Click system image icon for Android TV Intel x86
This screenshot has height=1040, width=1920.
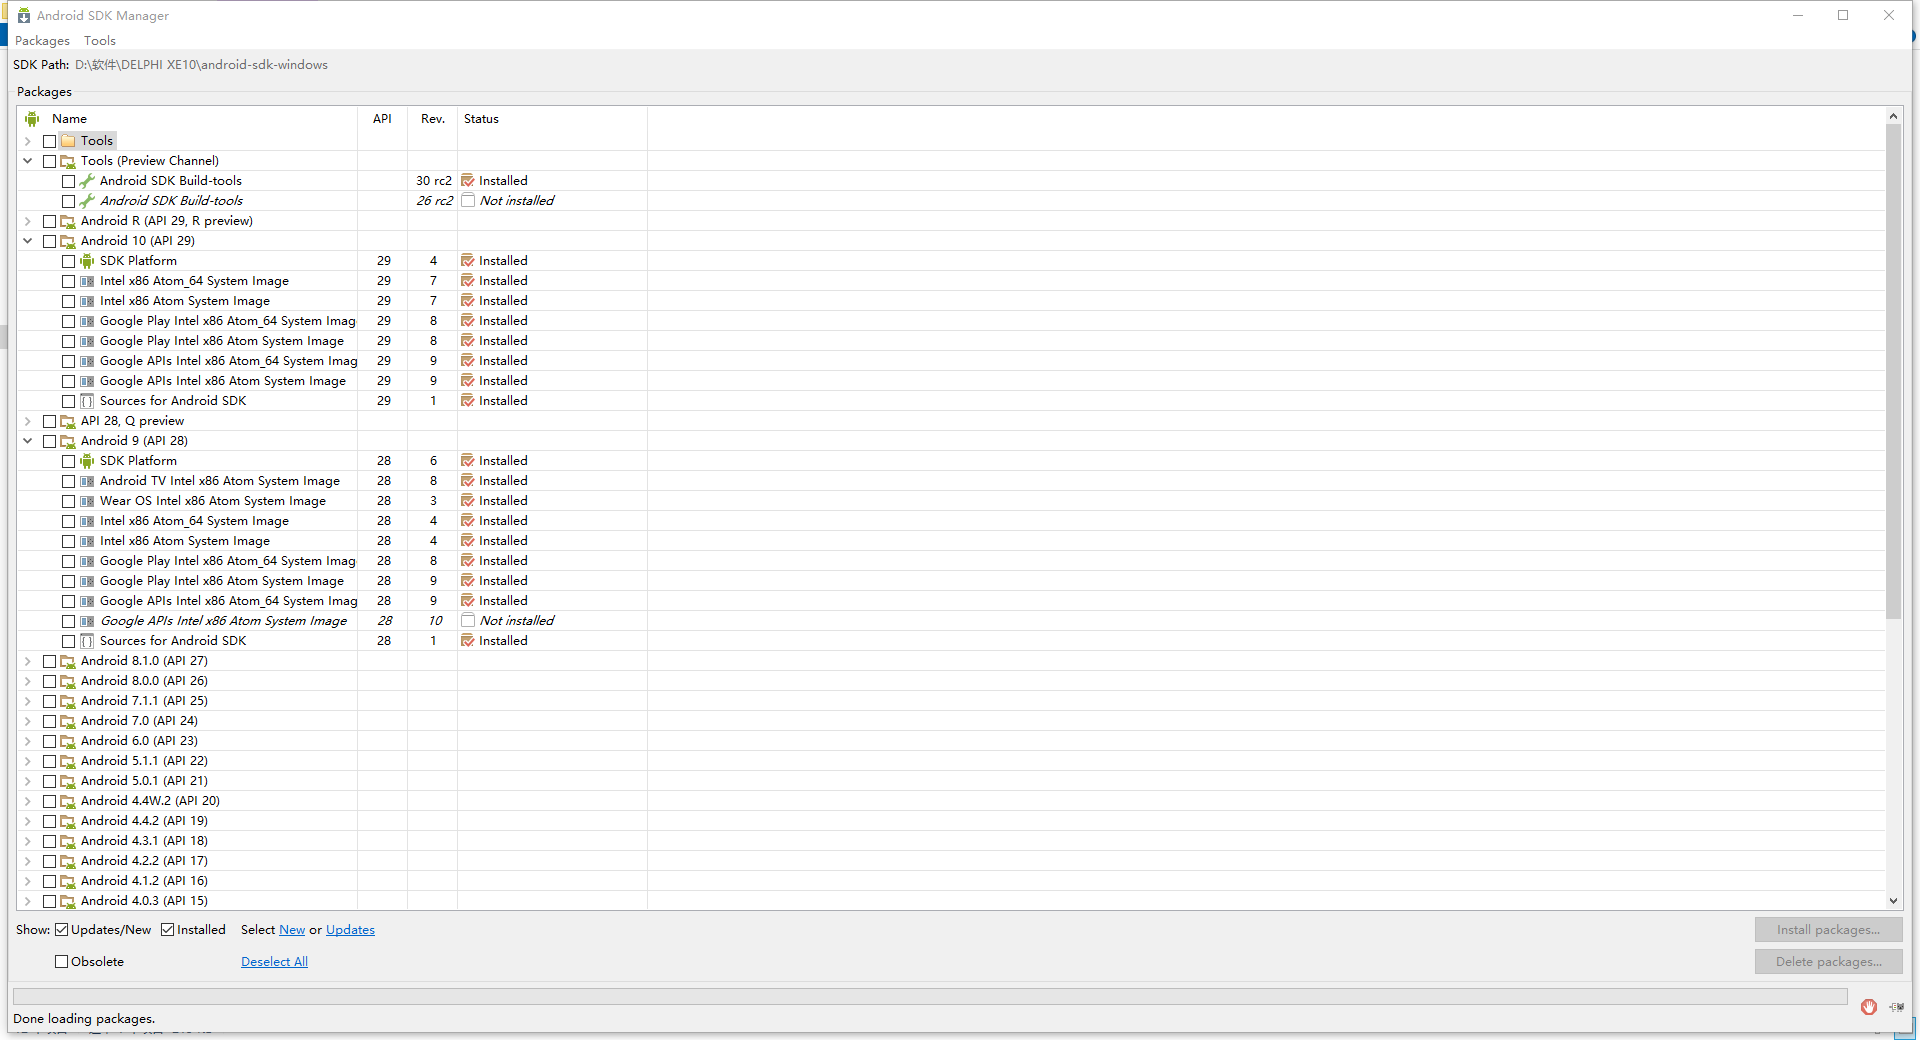pos(87,481)
